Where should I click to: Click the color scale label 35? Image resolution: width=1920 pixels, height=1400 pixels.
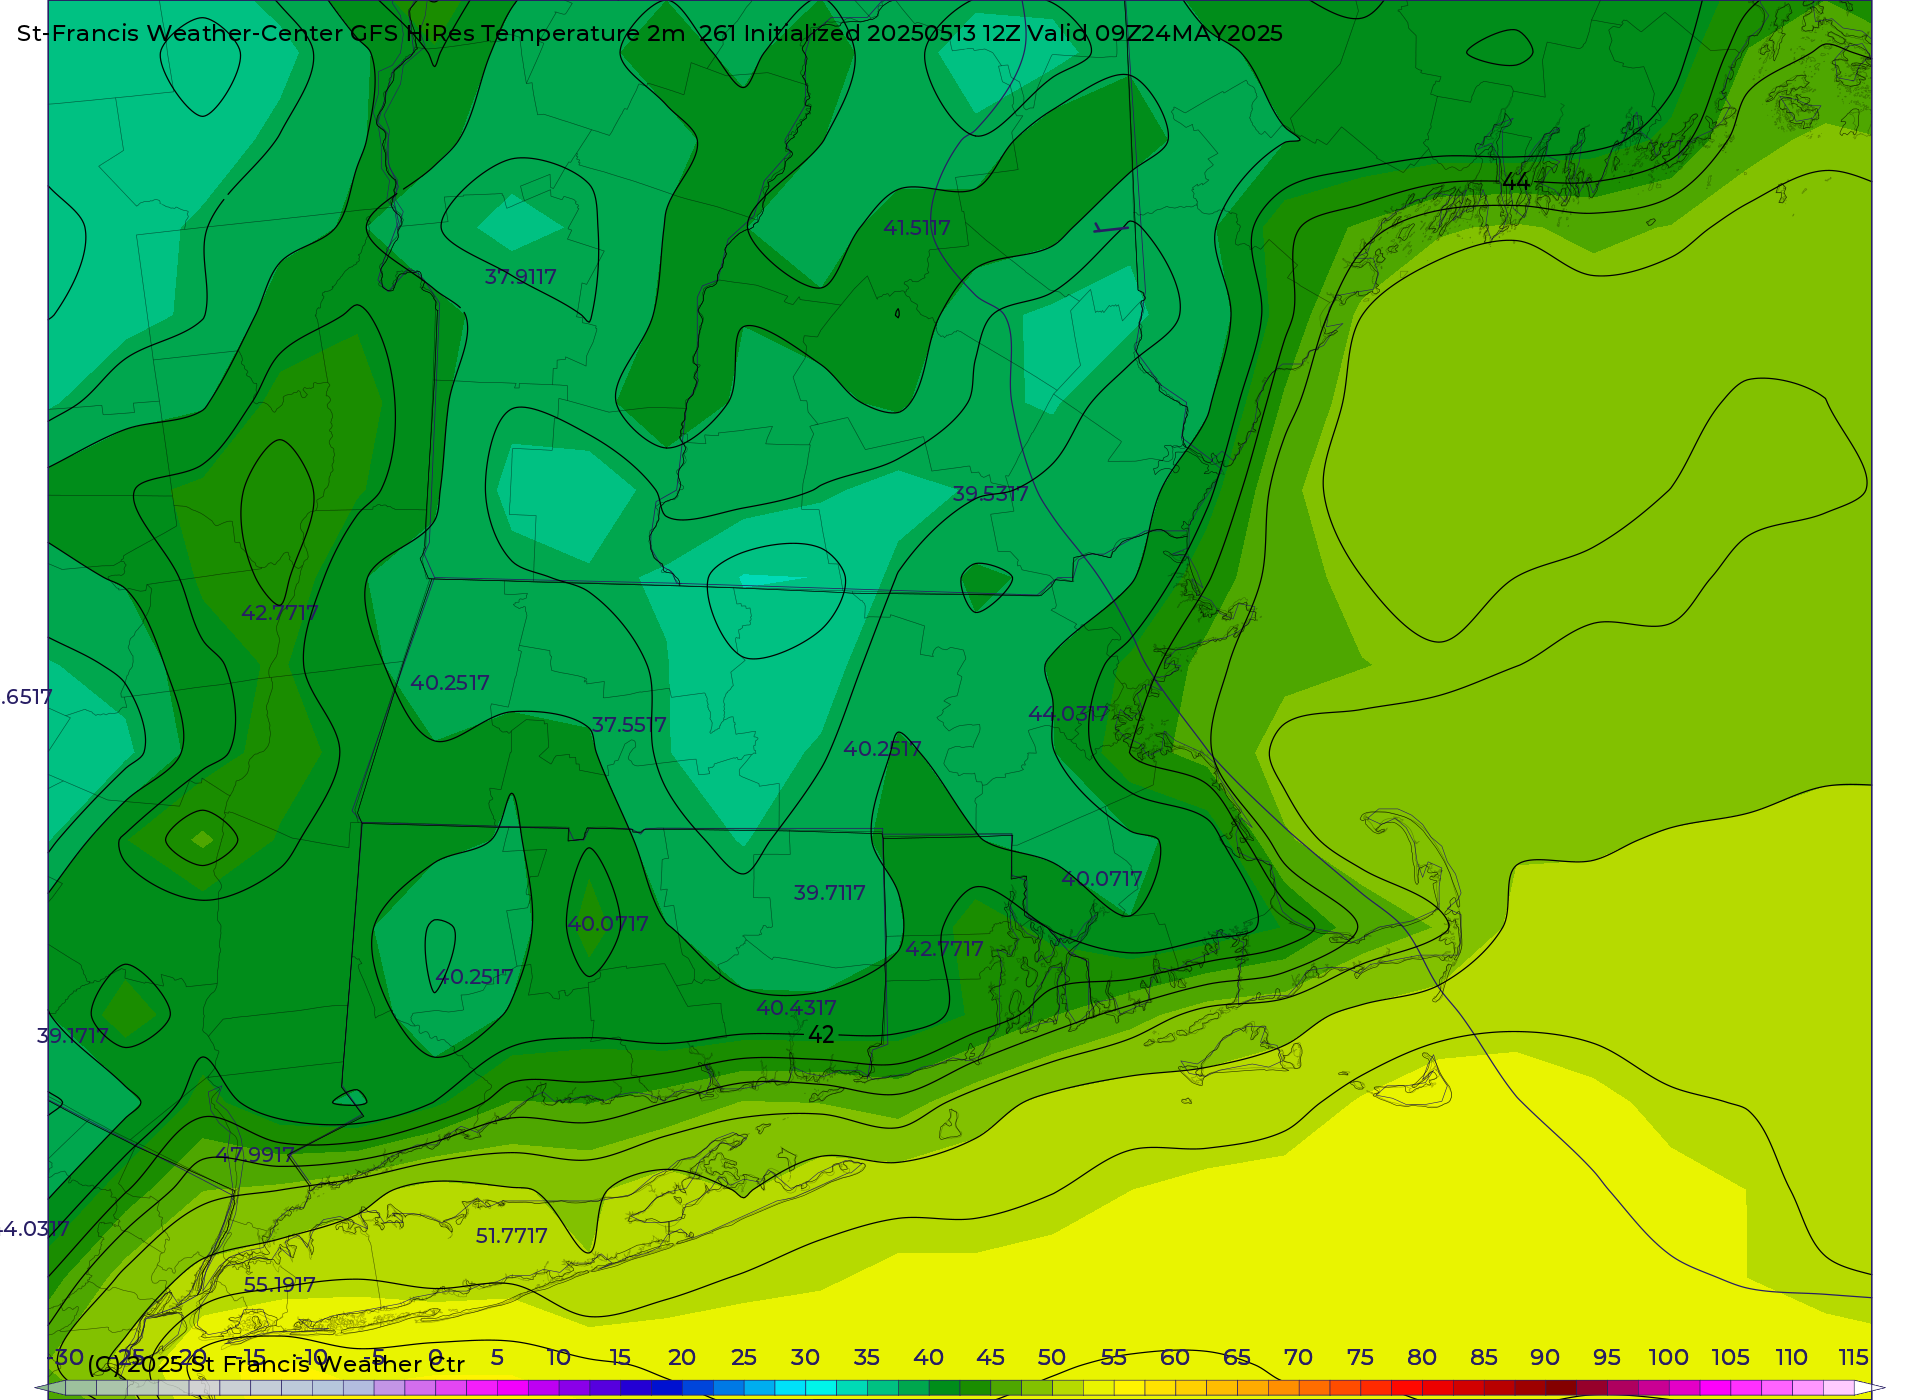(x=867, y=1357)
